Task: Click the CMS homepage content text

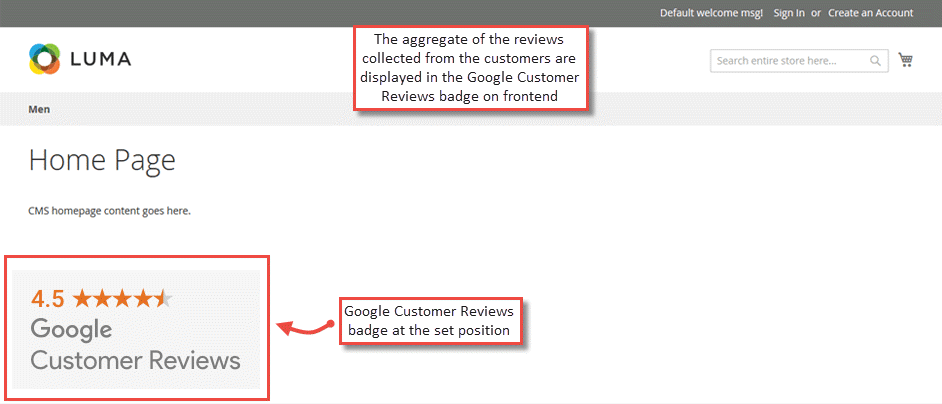Action: click(x=110, y=211)
